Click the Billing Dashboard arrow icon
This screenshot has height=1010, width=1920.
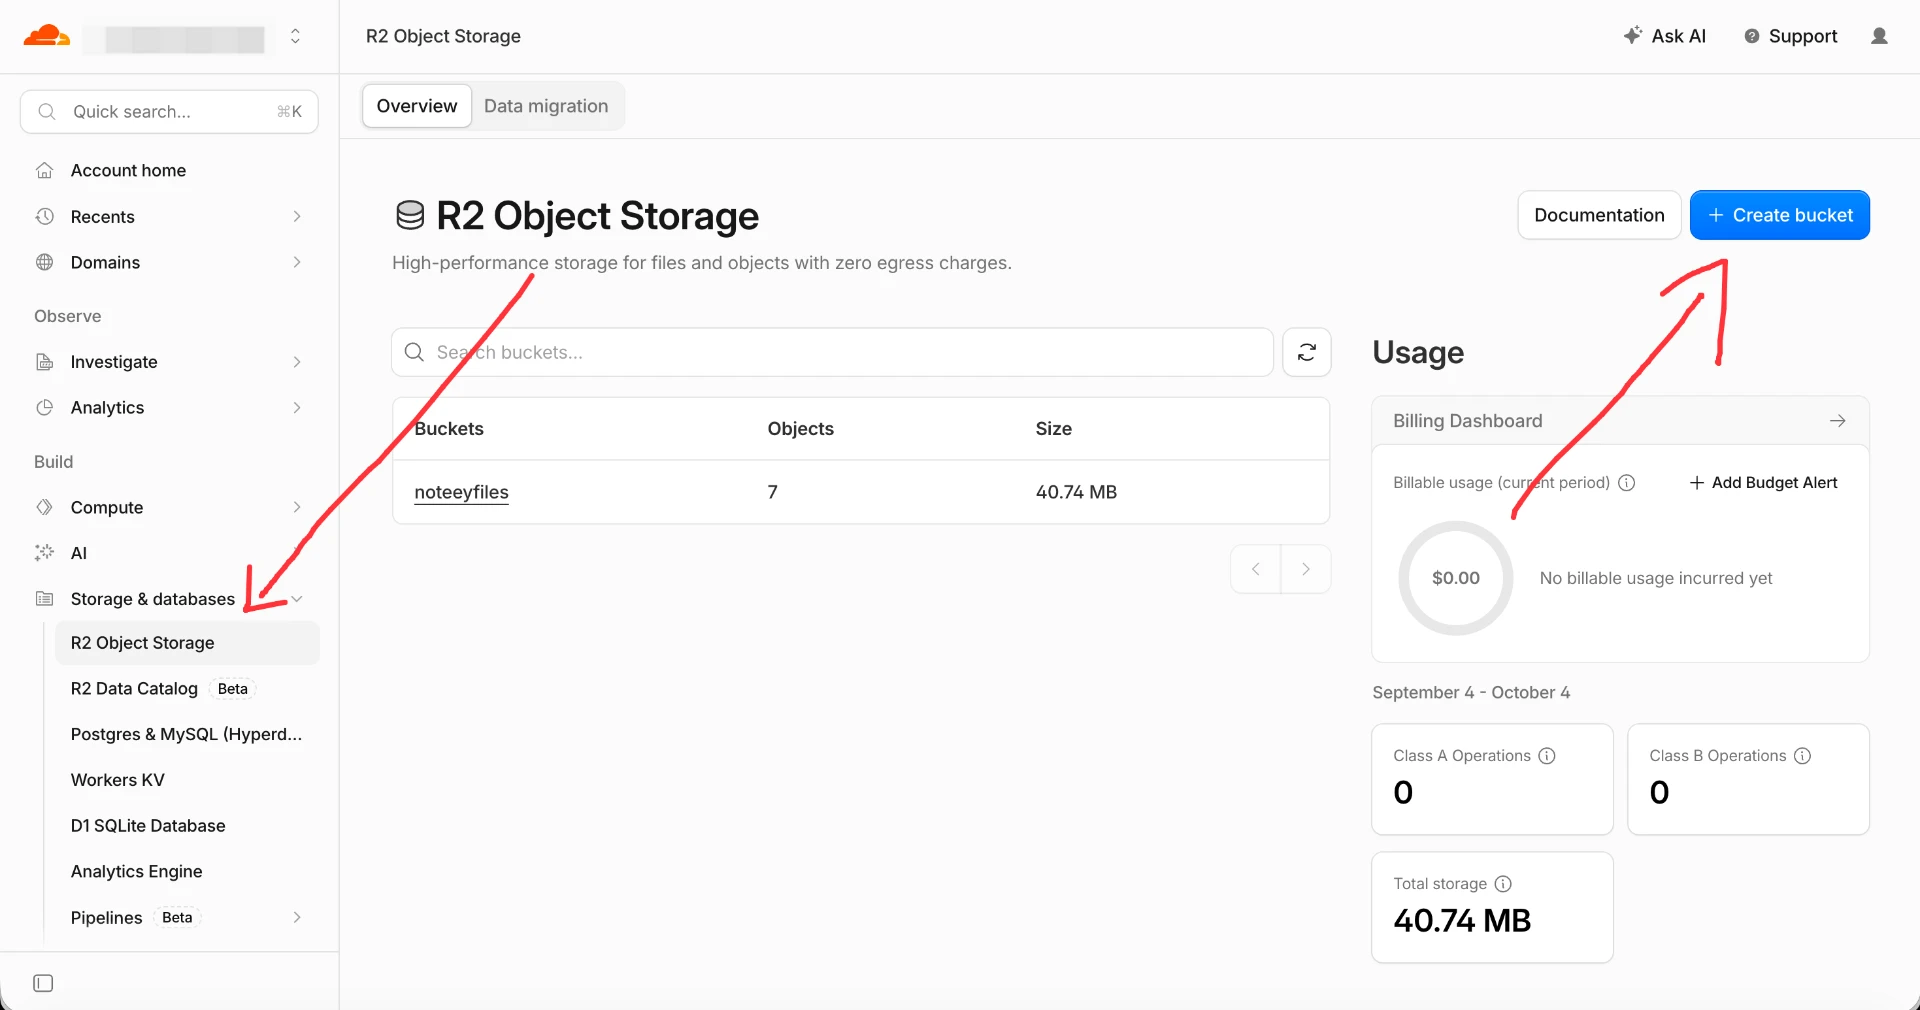1837,421
